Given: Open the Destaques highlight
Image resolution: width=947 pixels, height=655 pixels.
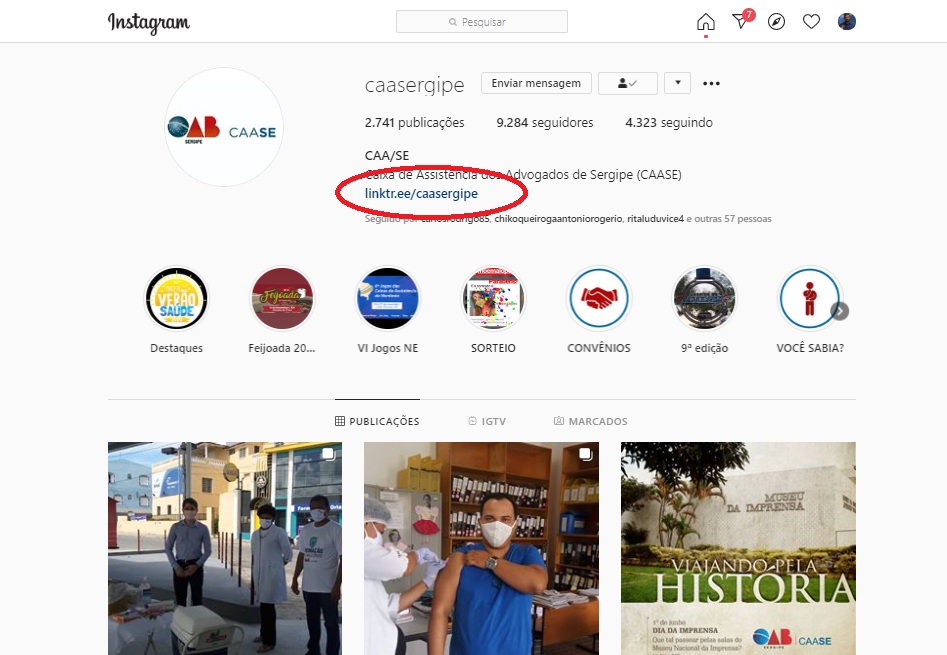Looking at the screenshot, I should 176,299.
